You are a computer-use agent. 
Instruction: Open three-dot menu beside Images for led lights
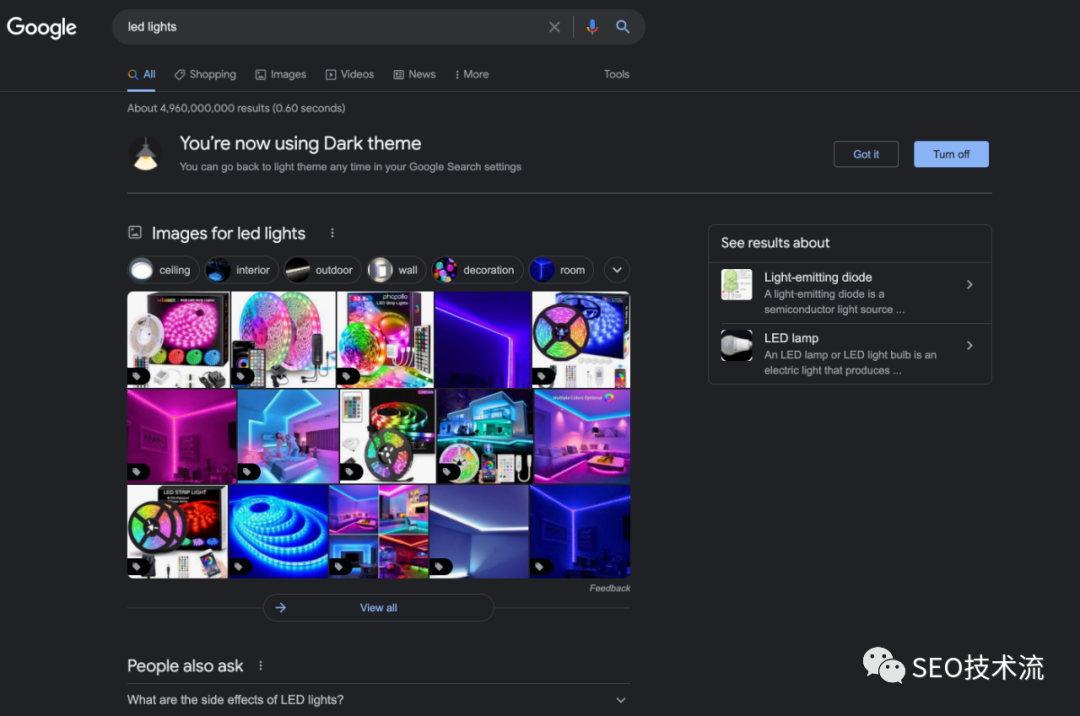point(332,233)
